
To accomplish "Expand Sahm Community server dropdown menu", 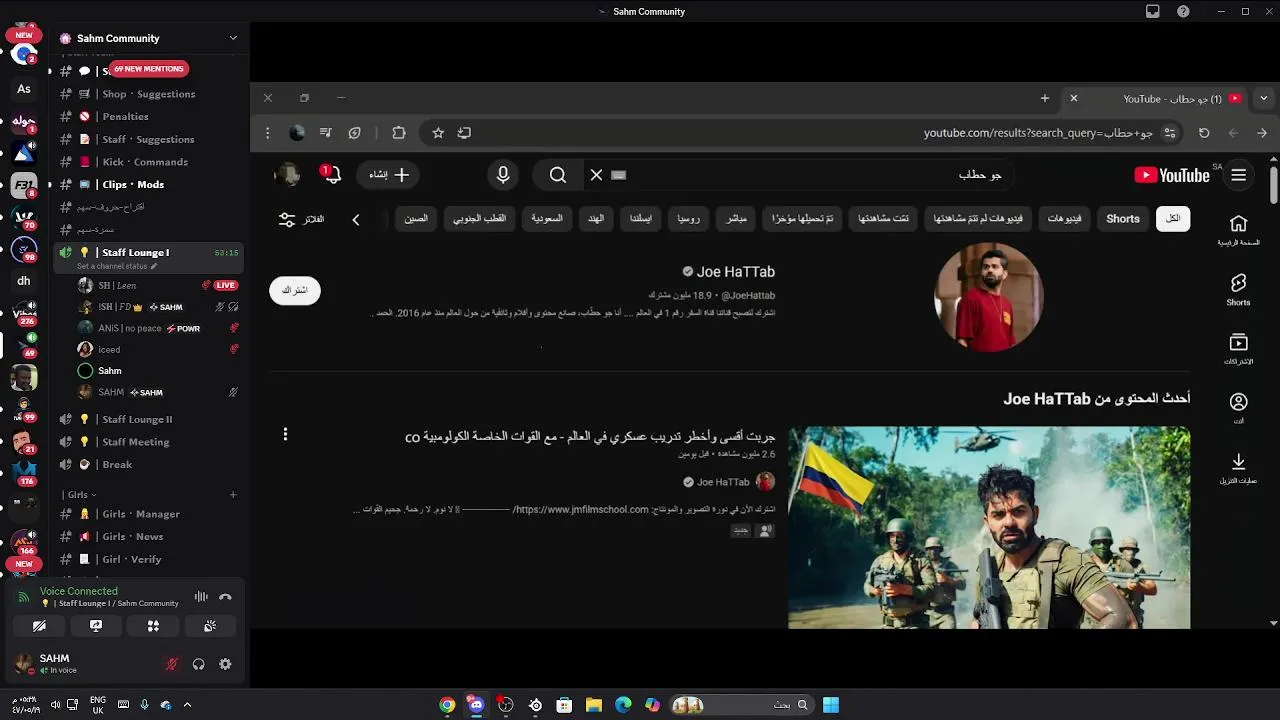I will click(233, 38).
